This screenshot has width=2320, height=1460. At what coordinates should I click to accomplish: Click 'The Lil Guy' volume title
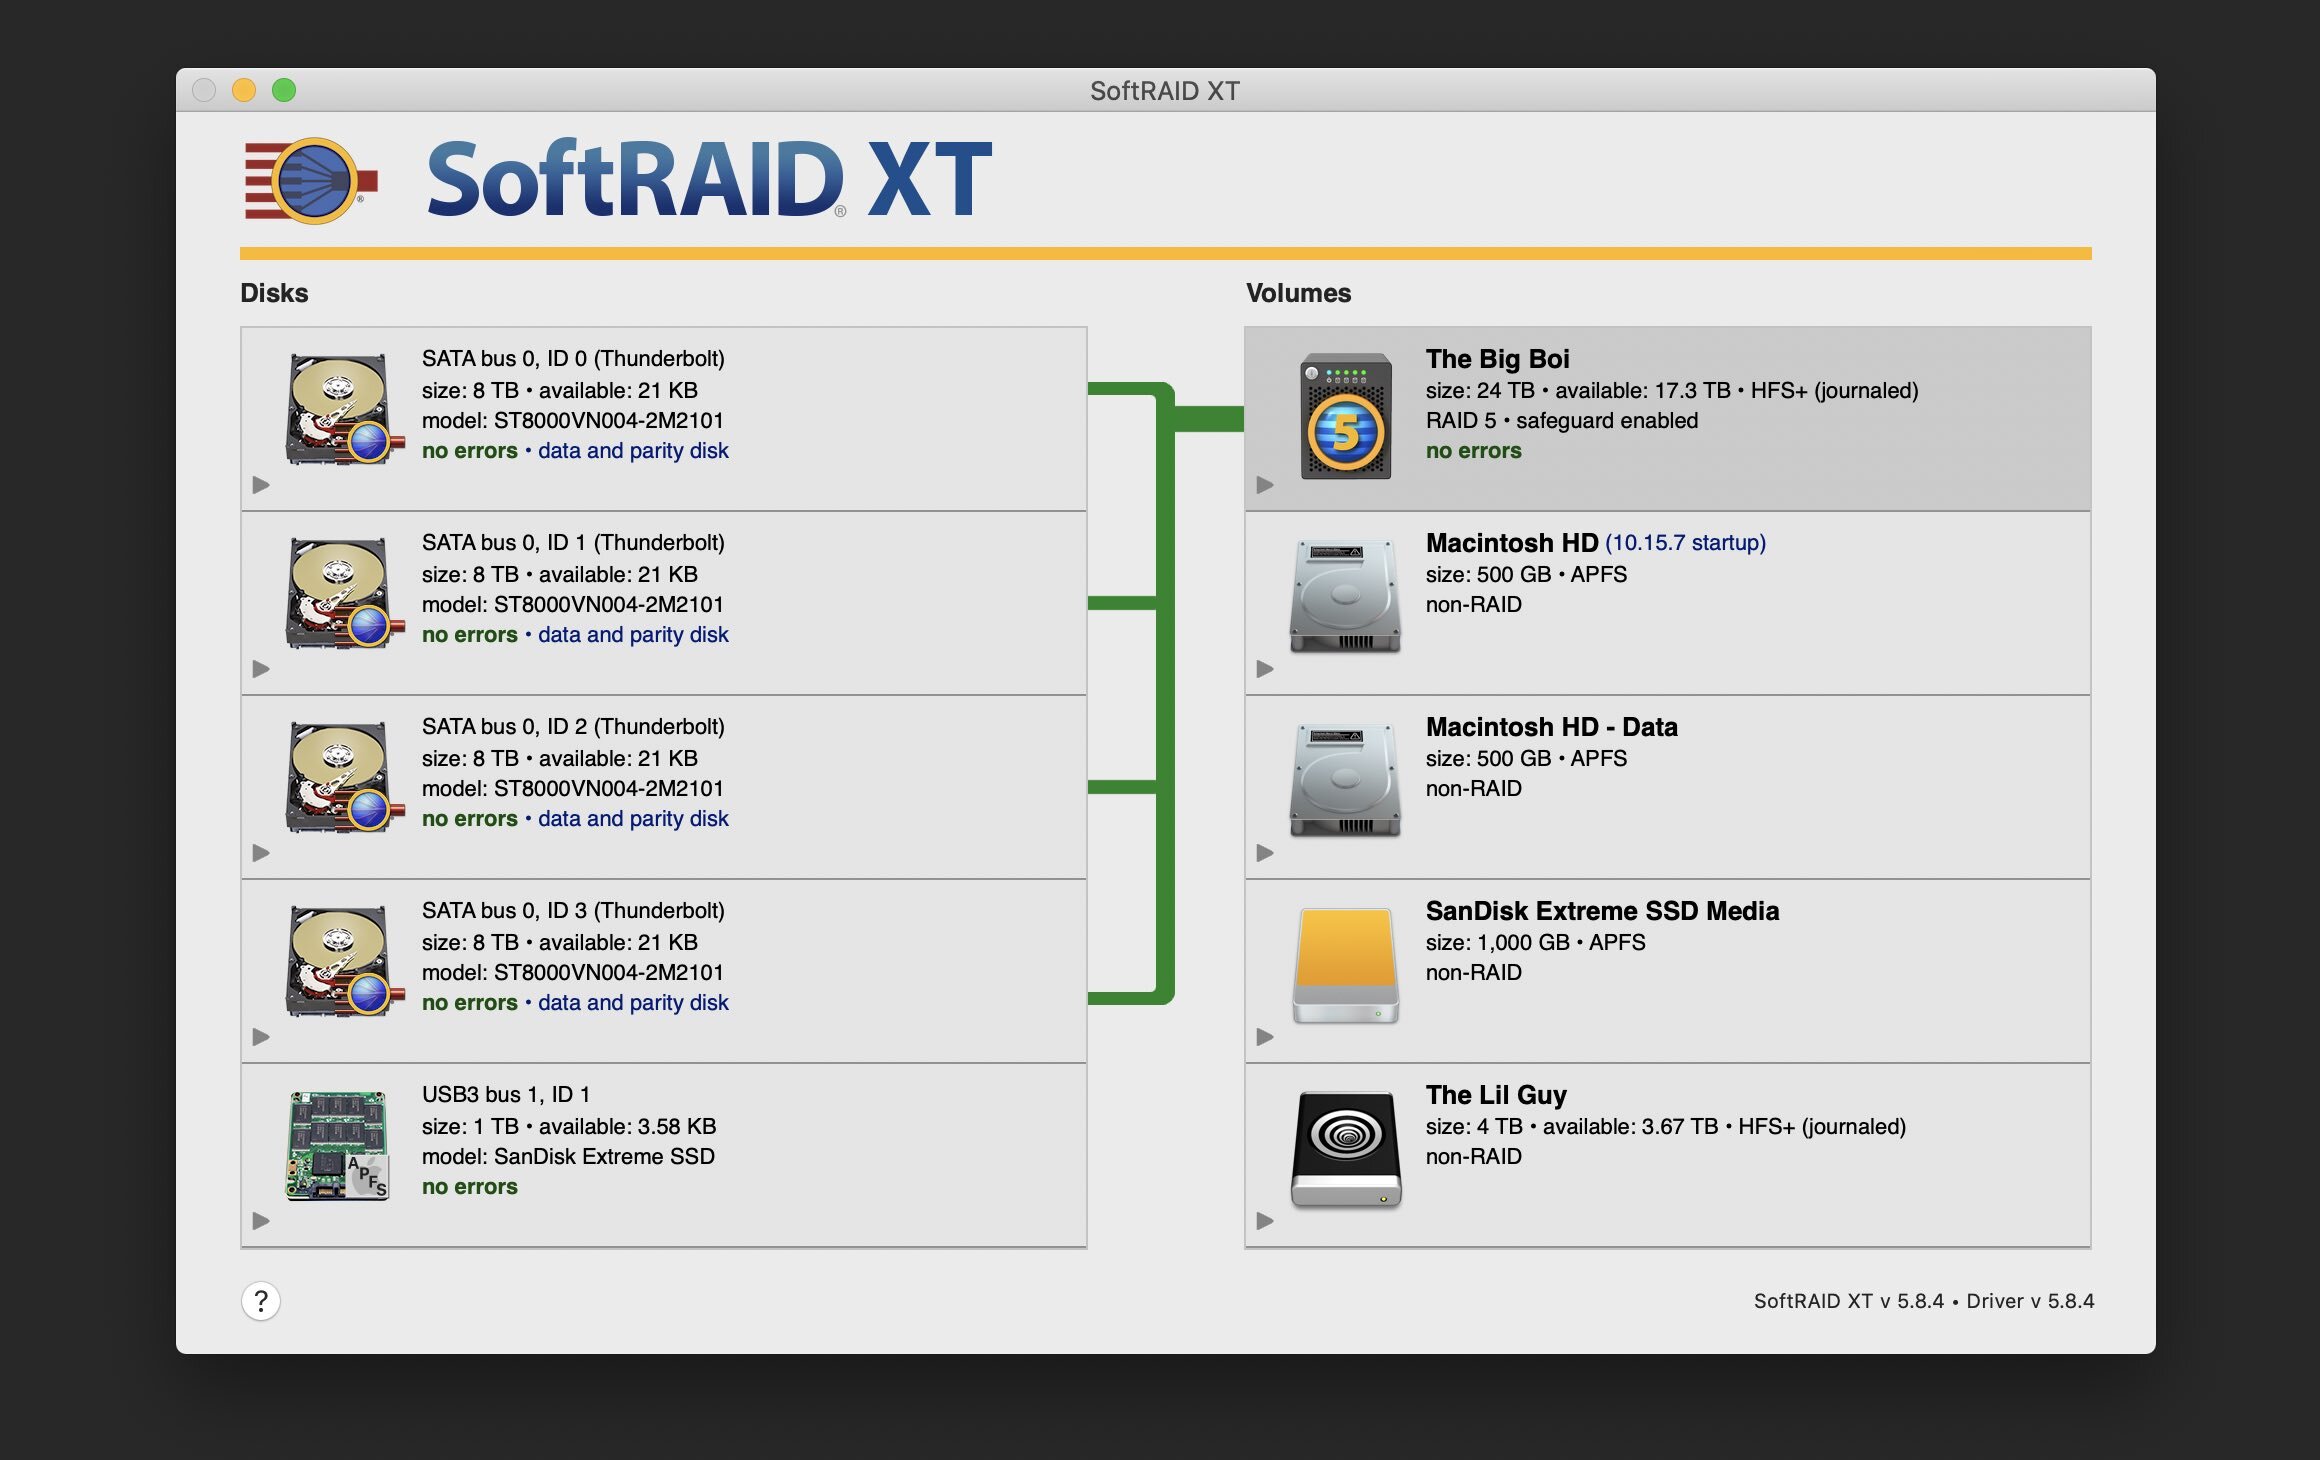pyautogui.click(x=1496, y=1094)
